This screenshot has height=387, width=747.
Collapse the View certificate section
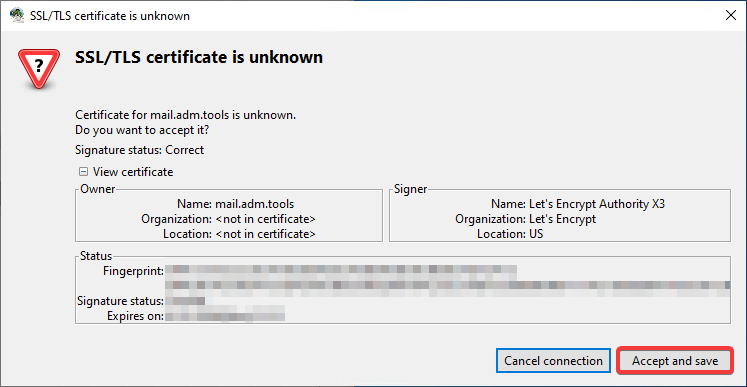click(x=83, y=172)
